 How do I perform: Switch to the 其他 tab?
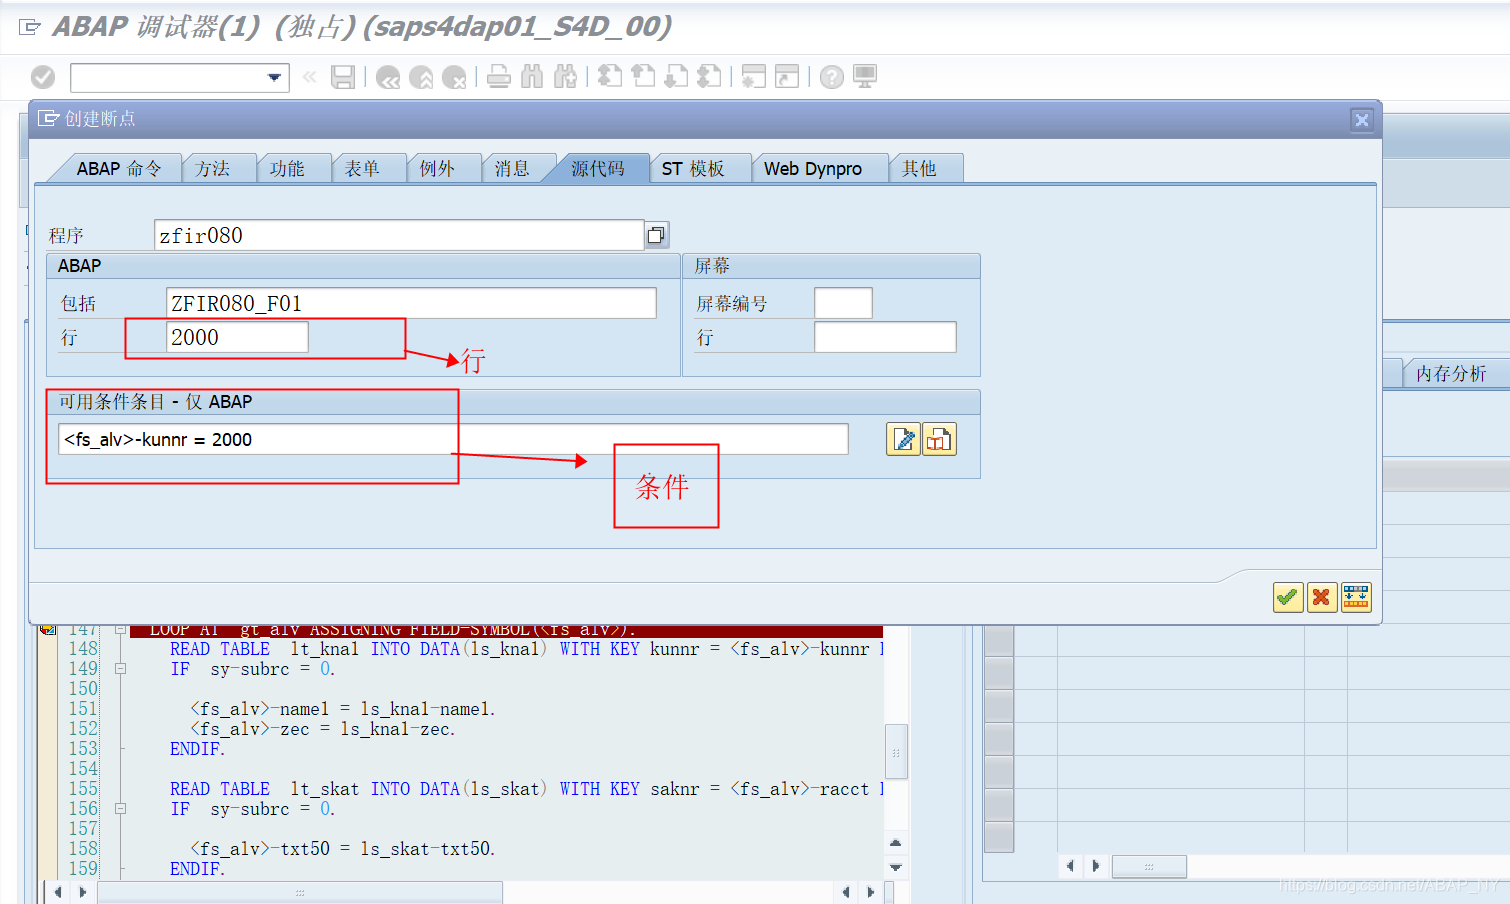click(919, 168)
